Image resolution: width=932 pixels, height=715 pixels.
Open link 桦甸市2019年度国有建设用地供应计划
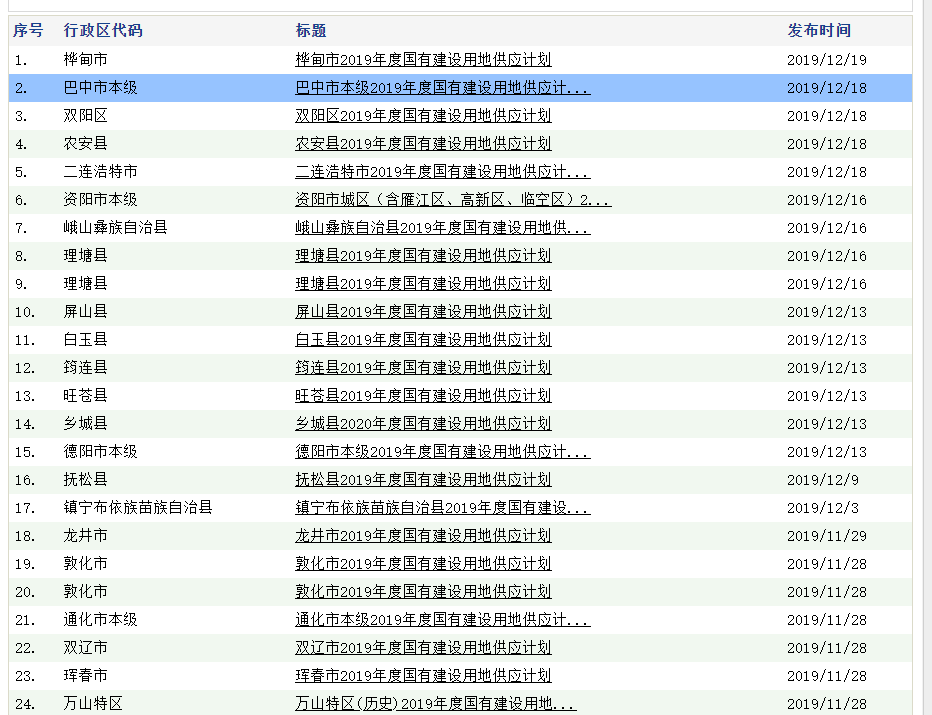click(423, 59)
